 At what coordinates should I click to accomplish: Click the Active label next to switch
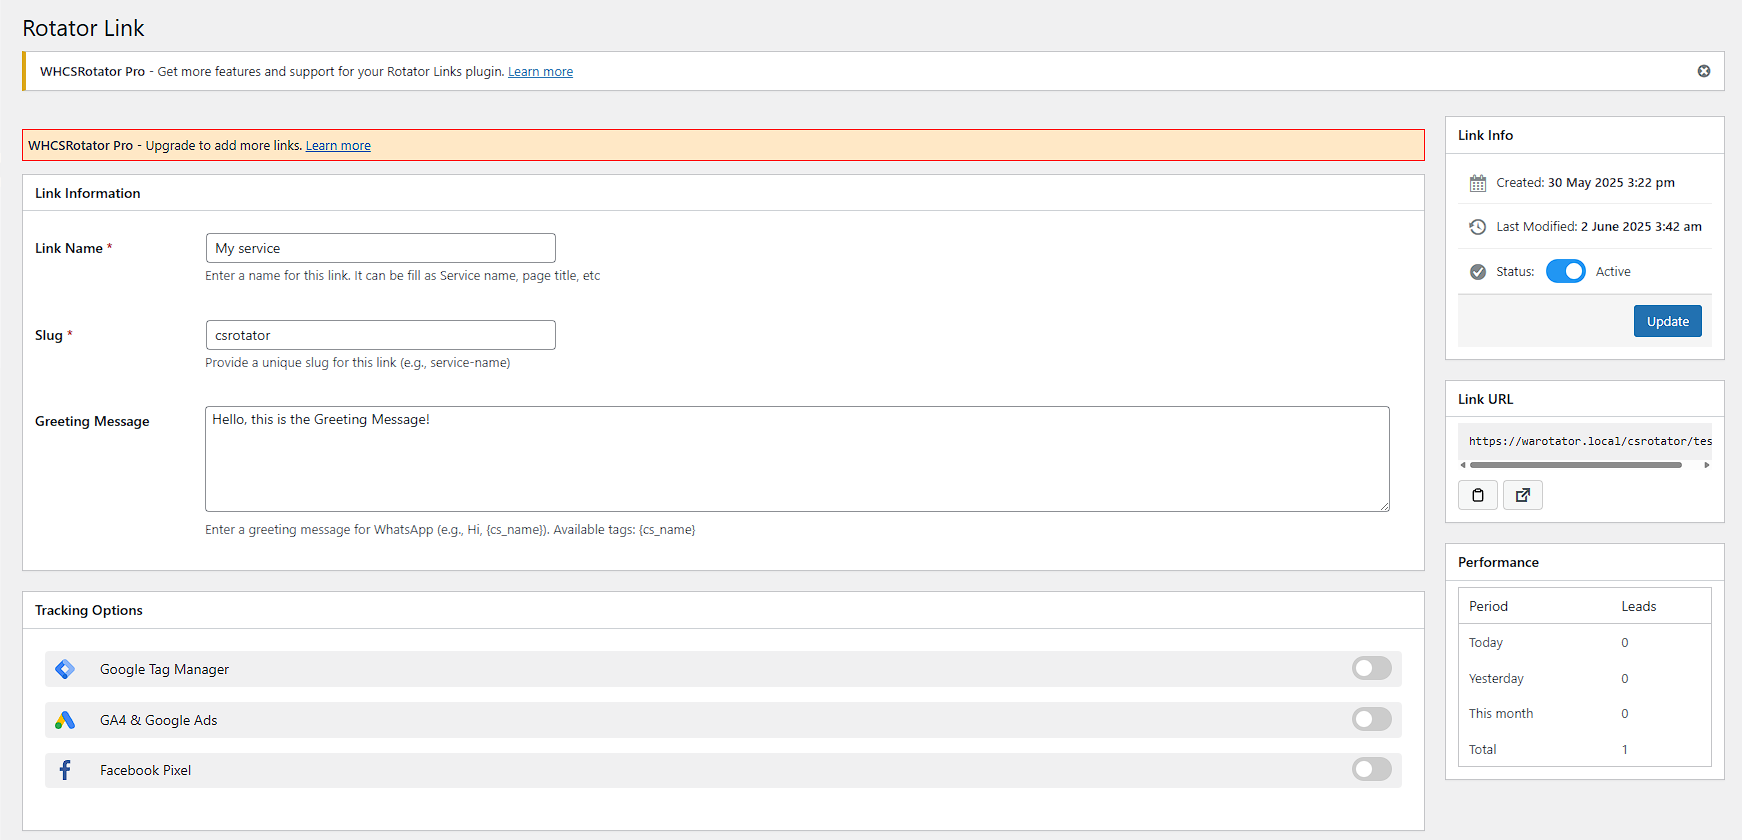pos(1613,272)
